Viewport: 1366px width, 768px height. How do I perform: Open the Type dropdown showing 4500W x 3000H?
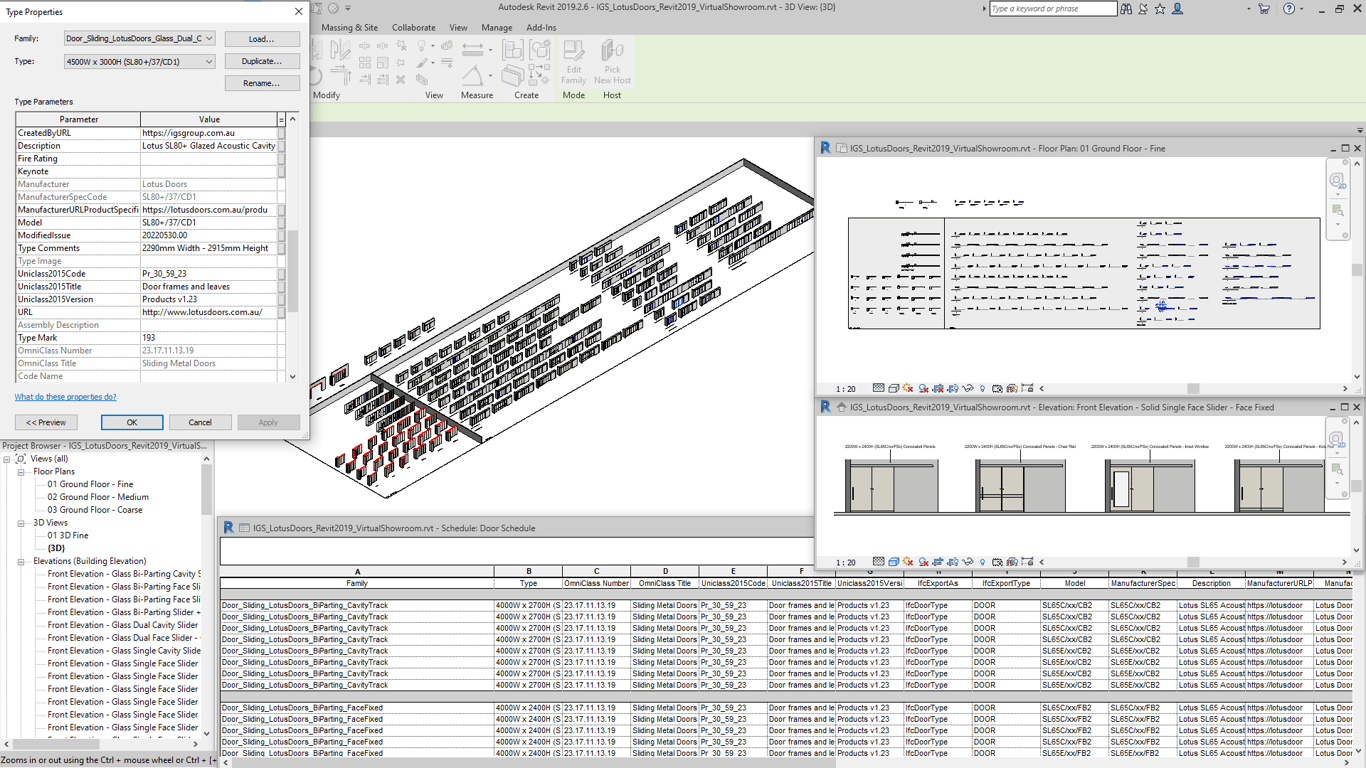(x=209, y=61)
